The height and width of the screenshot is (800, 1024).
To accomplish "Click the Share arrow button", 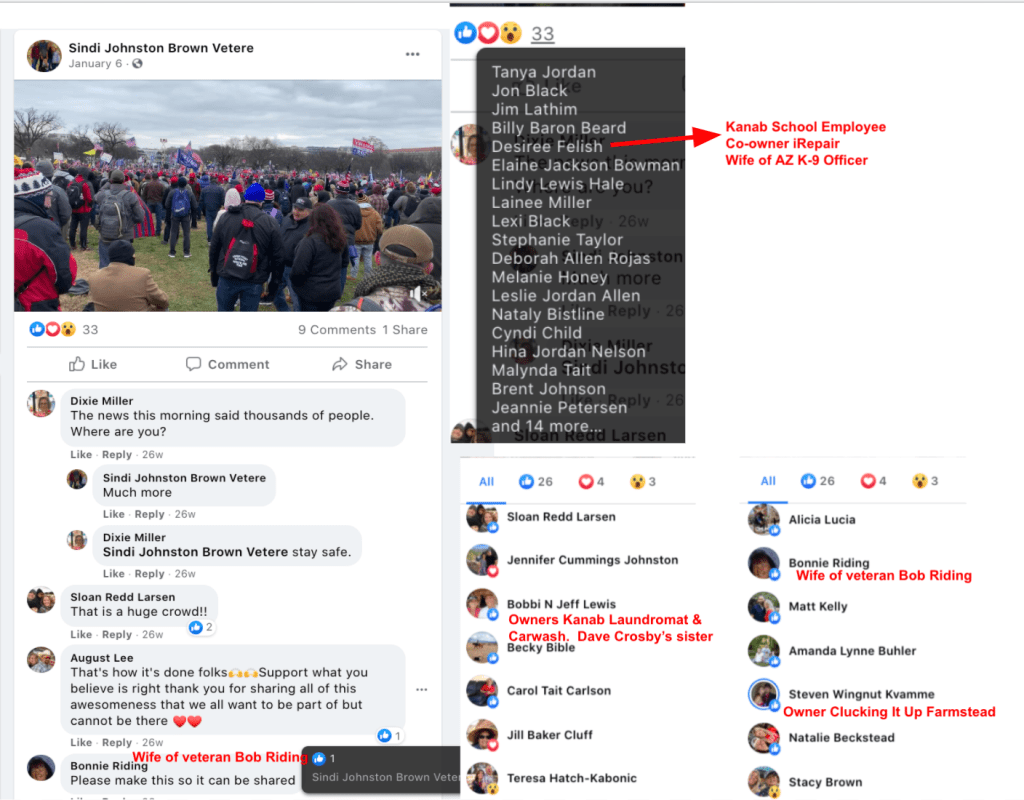I will (x=362, y=364).
